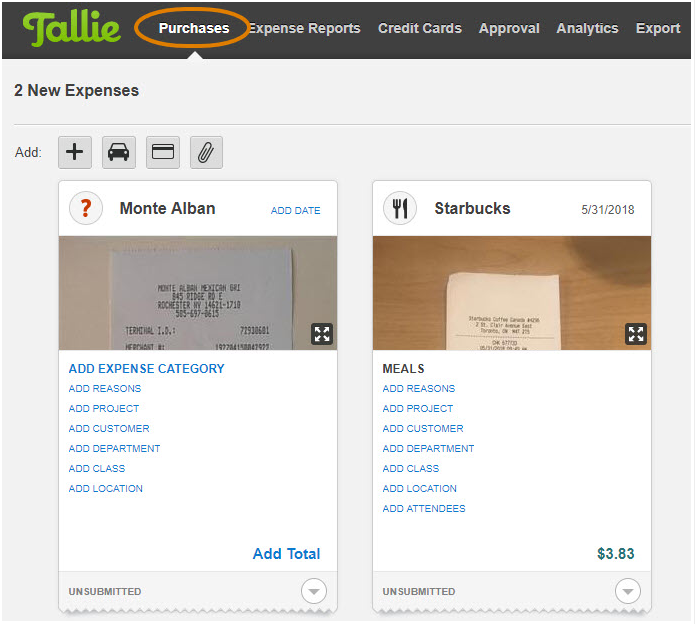The height and width of the screenshot is (624, 695).
Task: Click ADD CUSTOMER on Monte Alban card
Action: point(109,429)
